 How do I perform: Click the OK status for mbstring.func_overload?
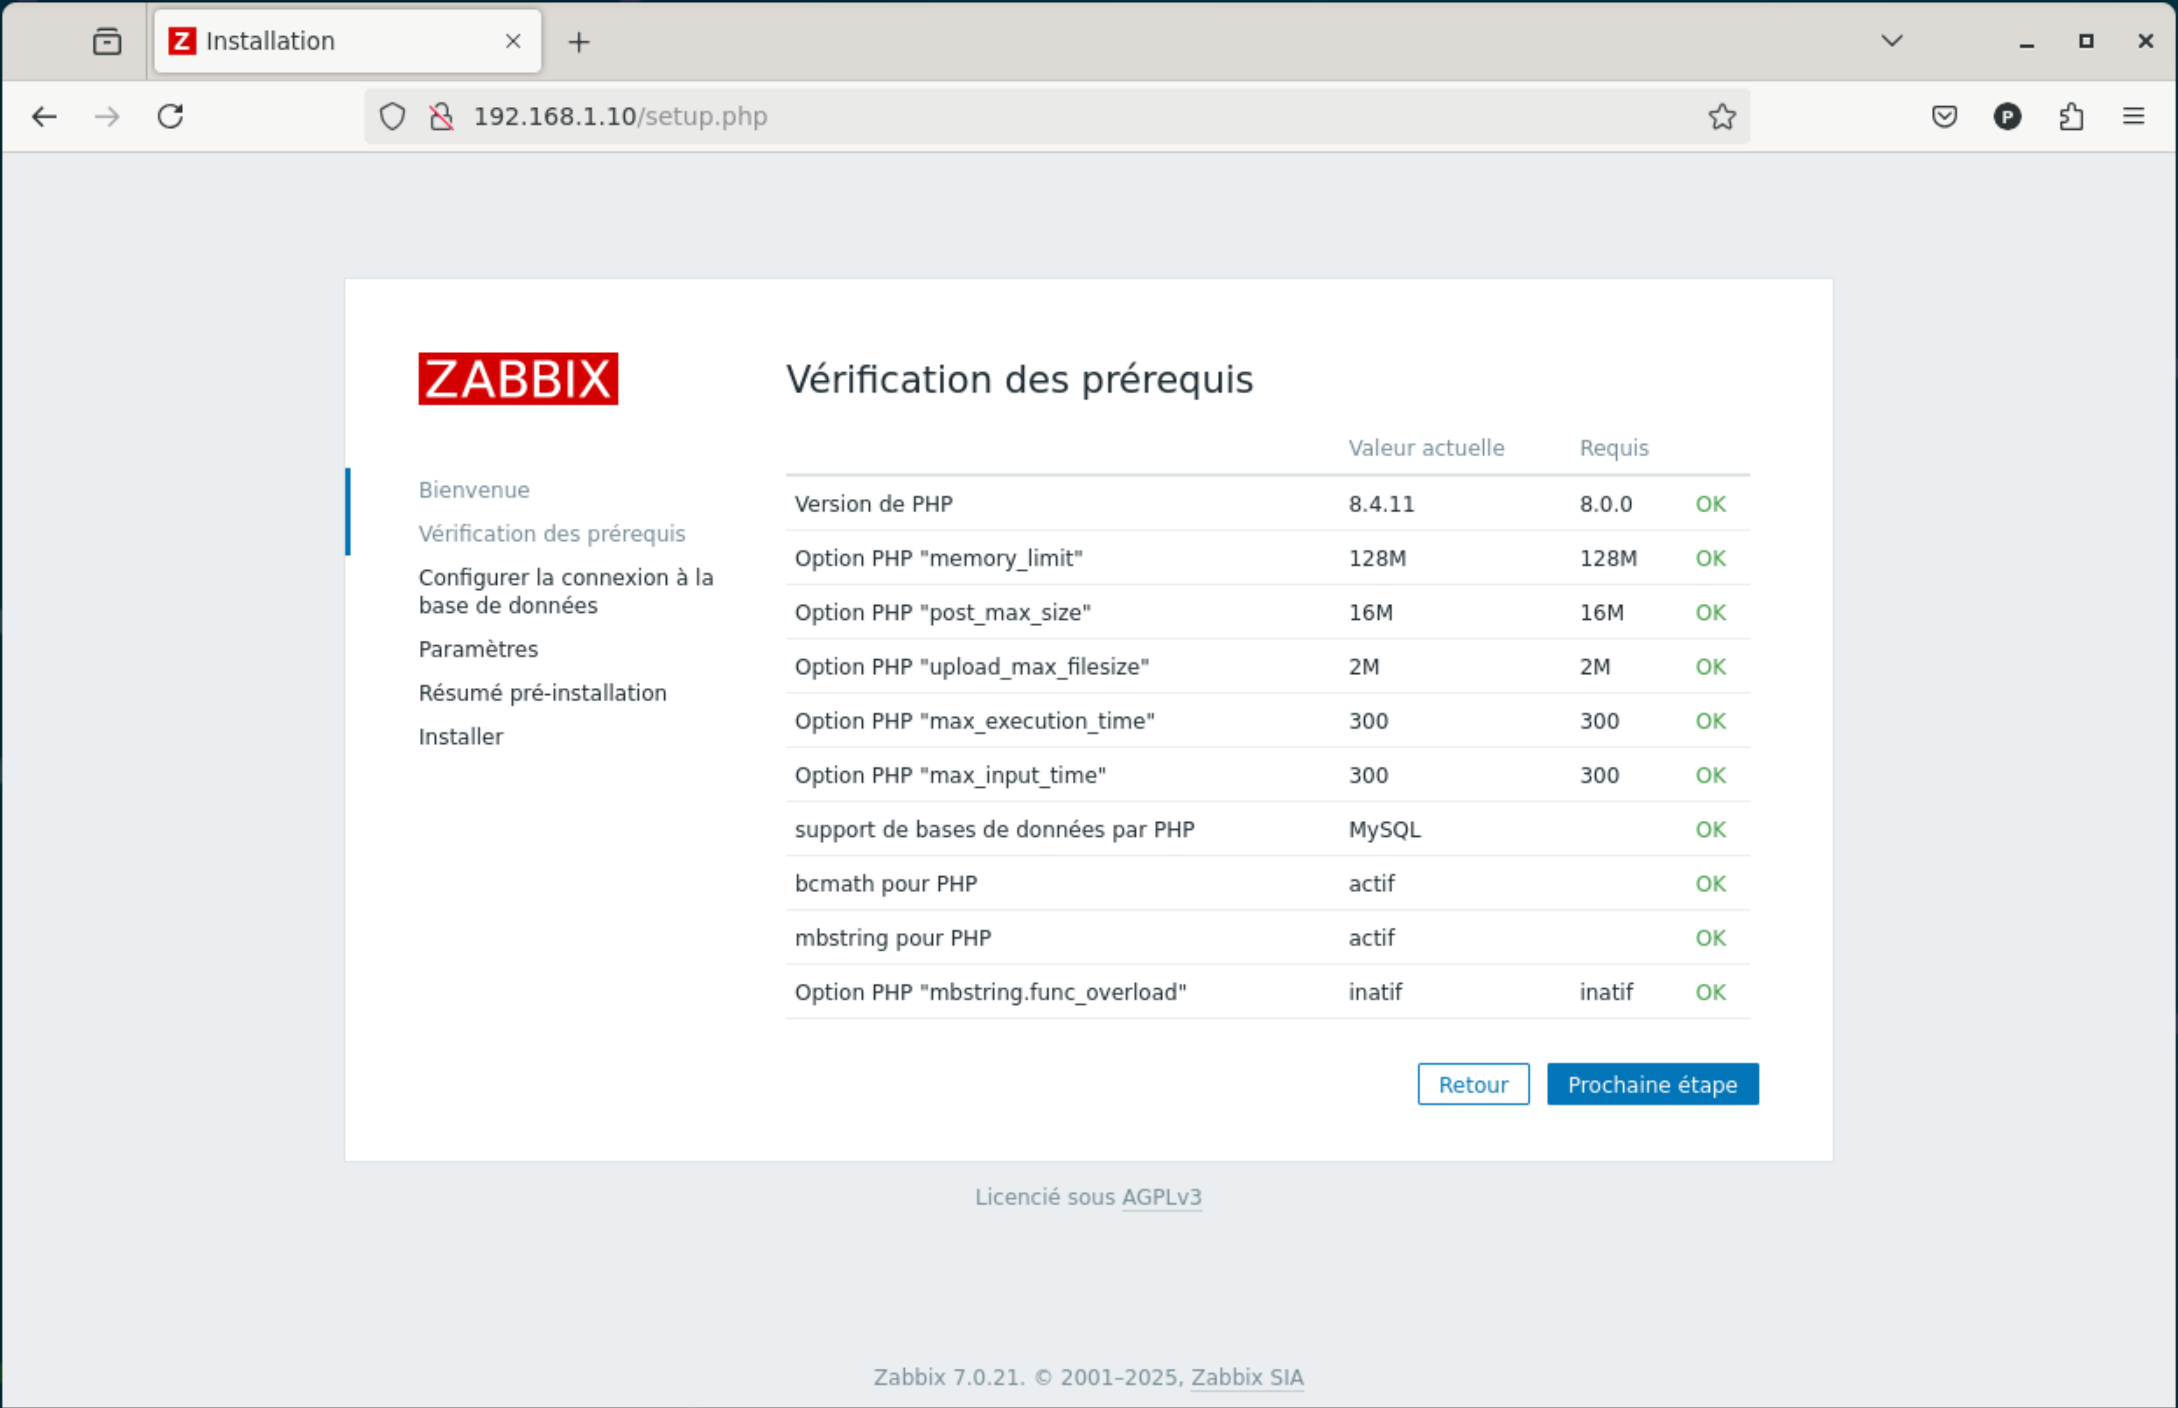point(1710,992)
